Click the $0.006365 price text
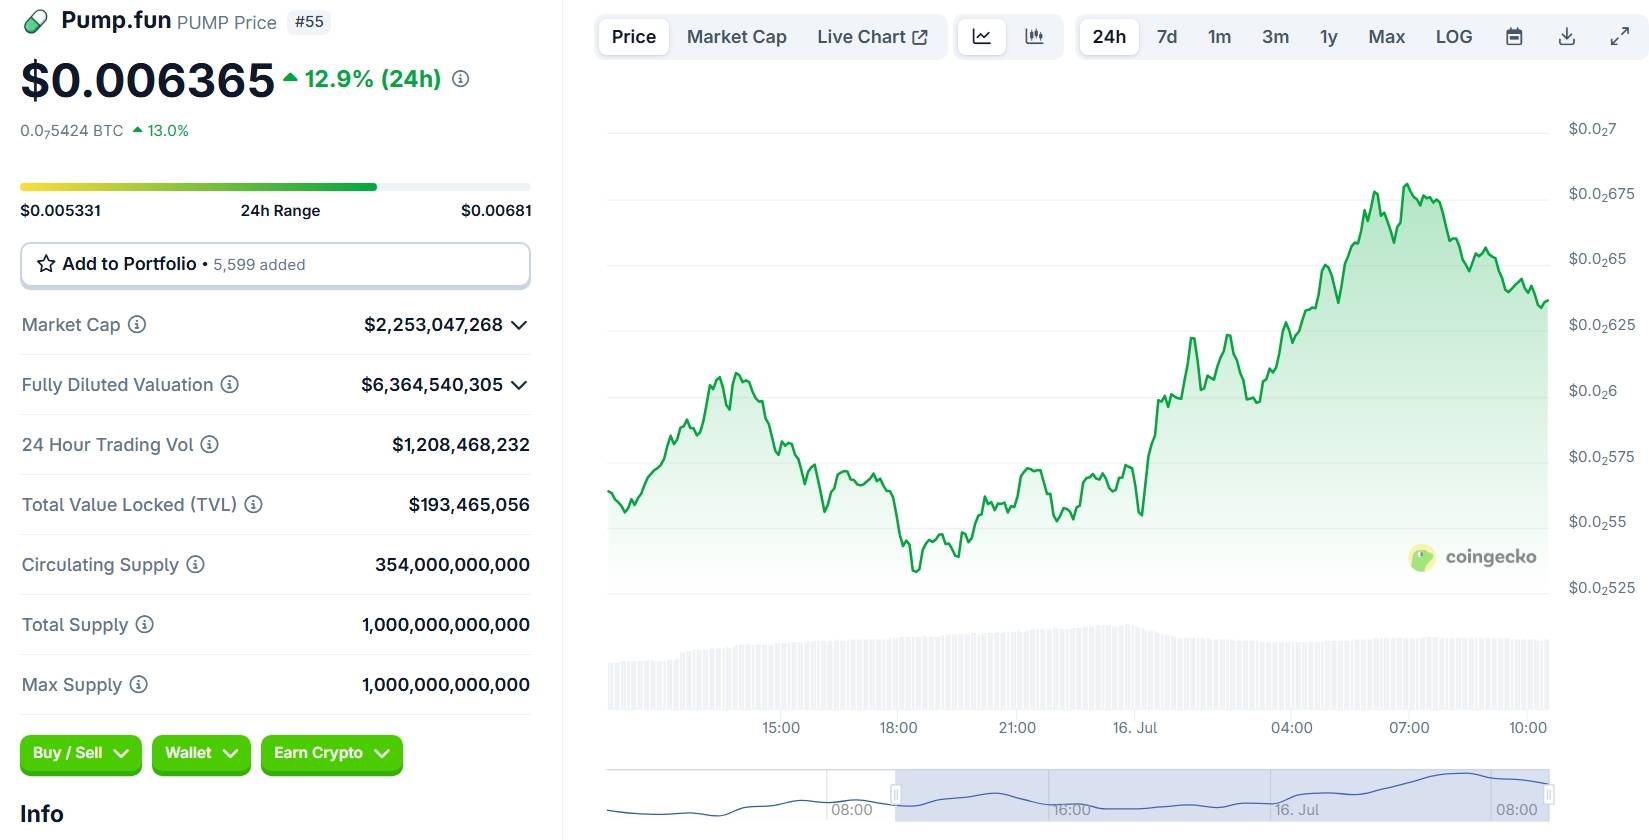This screenshot has height=840, width=1649. click(x=147, y=80)
